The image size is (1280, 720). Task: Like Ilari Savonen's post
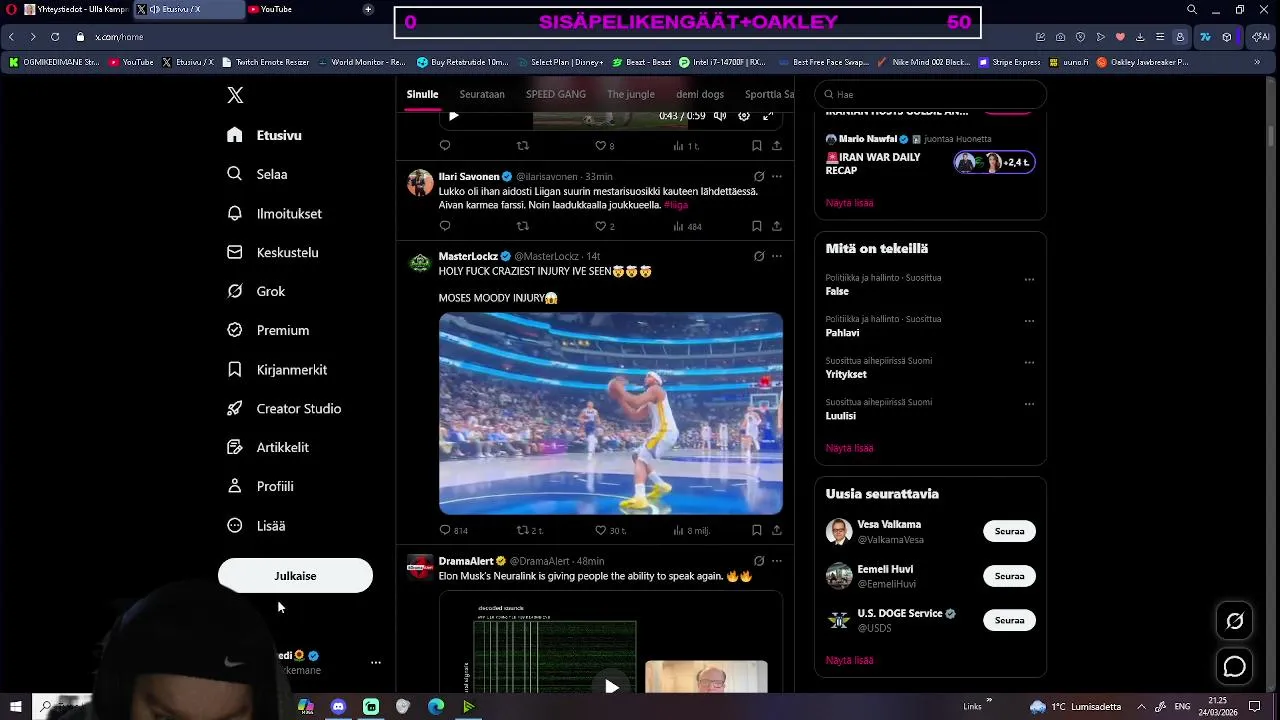click(600, 226)
